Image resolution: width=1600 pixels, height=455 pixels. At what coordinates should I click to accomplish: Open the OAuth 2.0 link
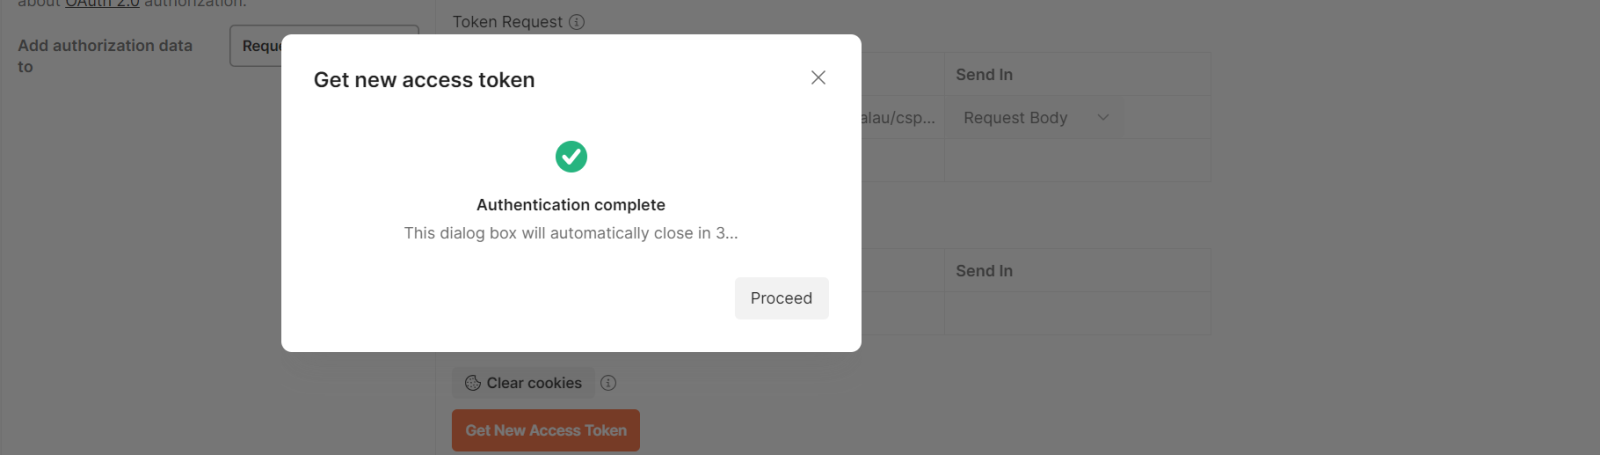[x=102, y=4]
